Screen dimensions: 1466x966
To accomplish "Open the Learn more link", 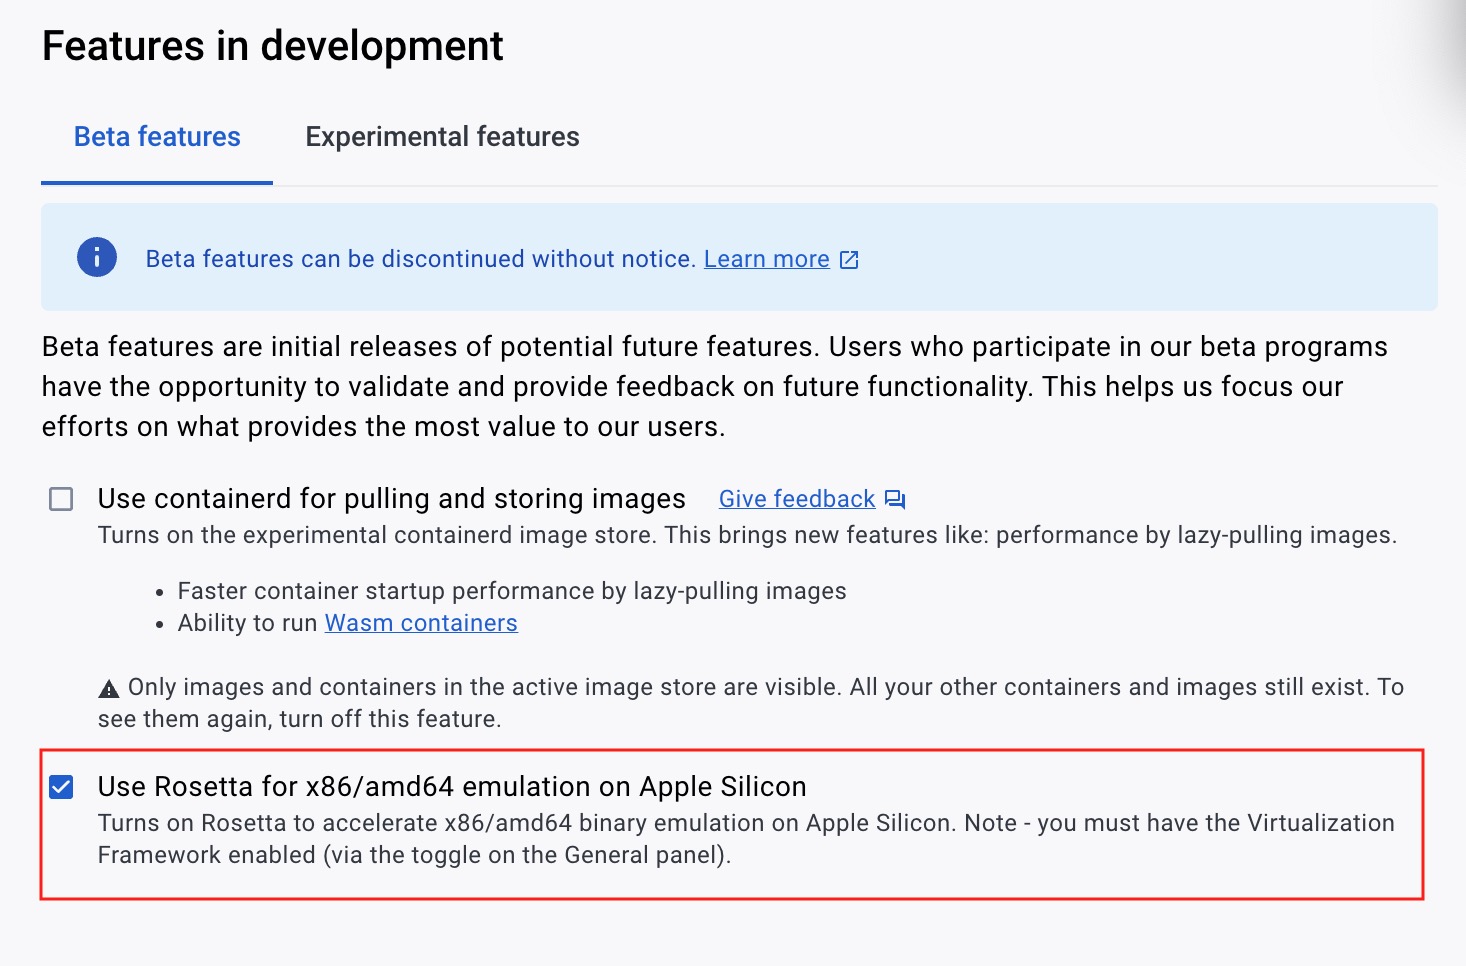I will [767, 259].
